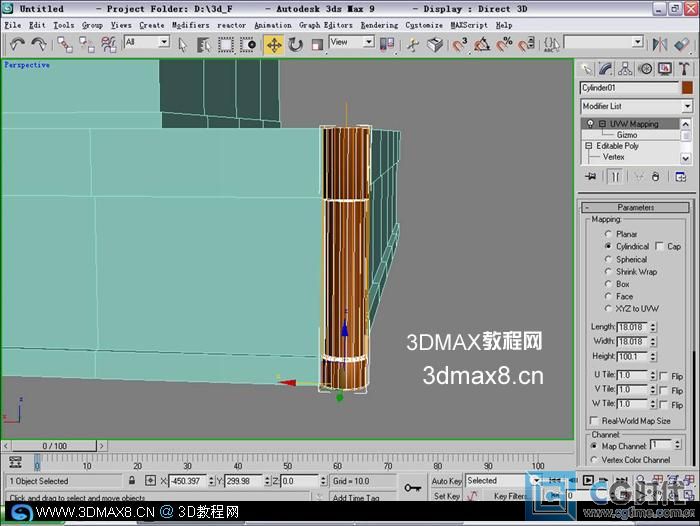Collapse the Parameters rollout
This screenshot has height=526, width=700.
(636, 207)
